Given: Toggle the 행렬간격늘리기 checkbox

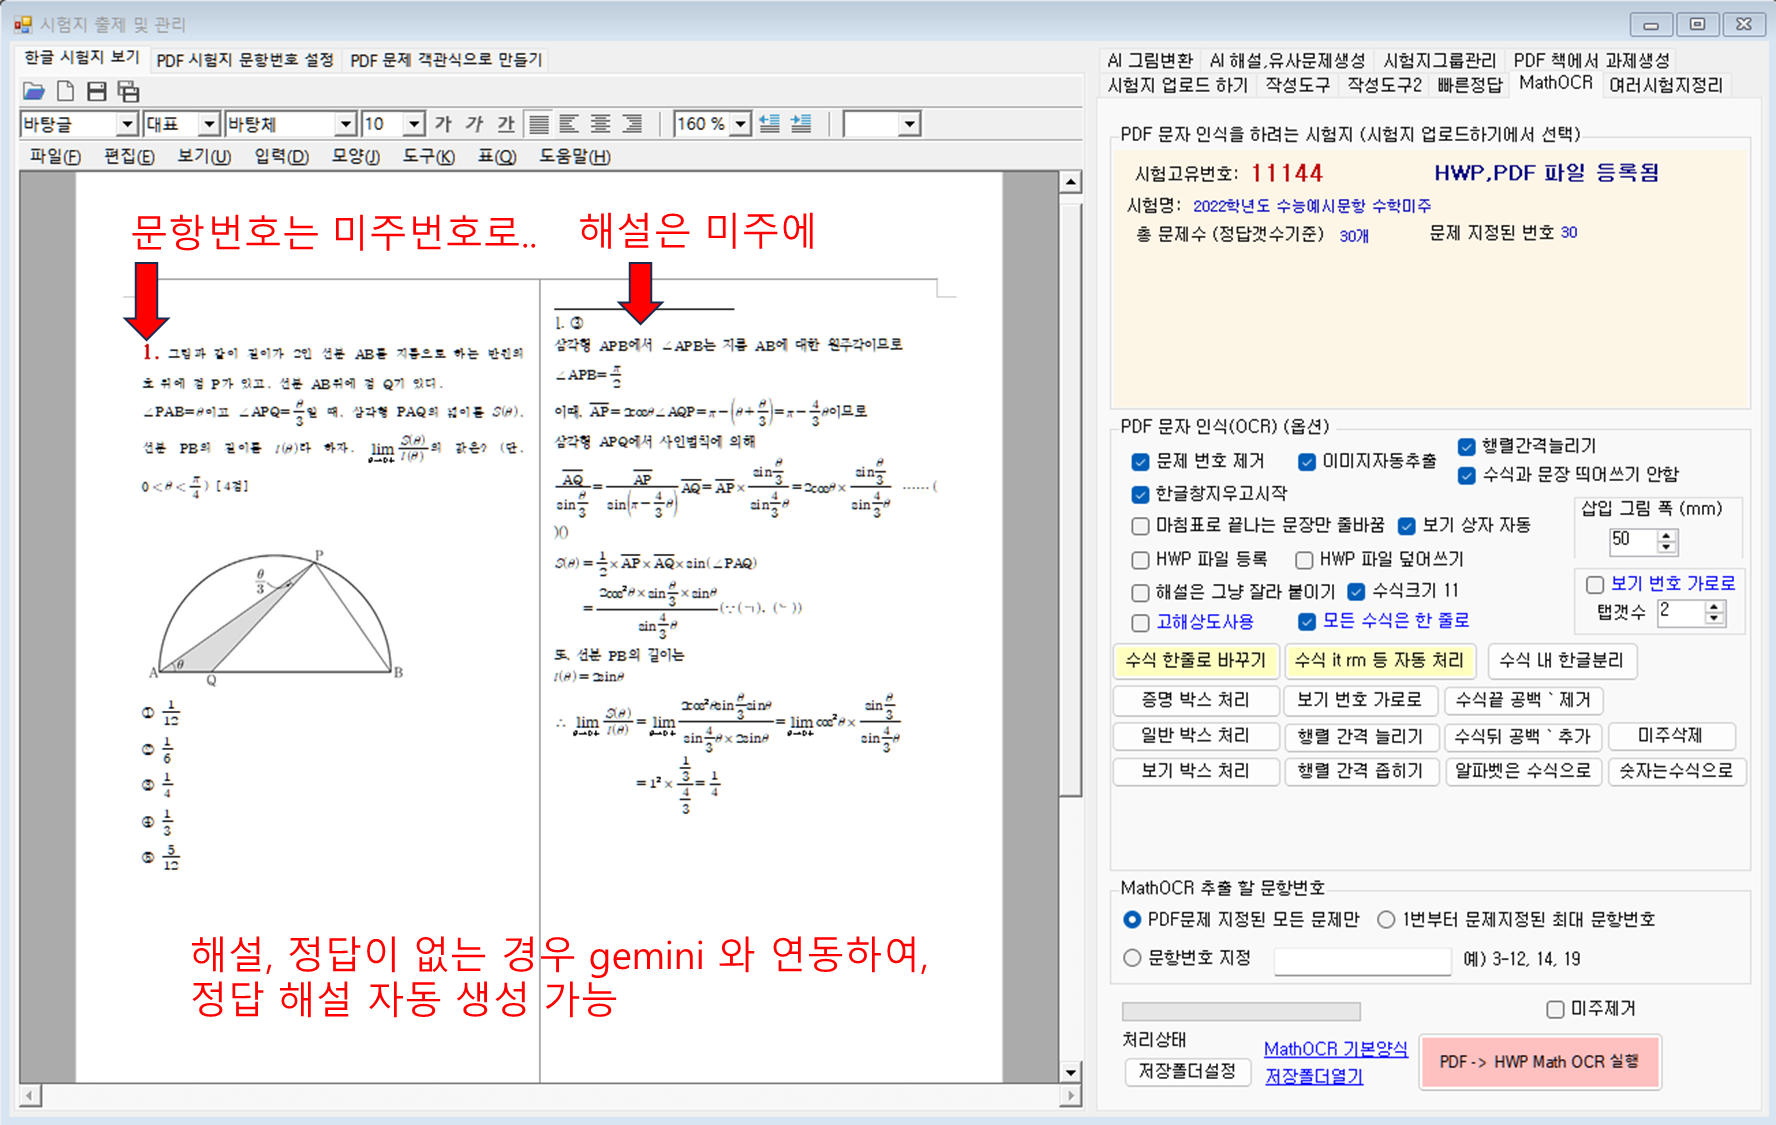Looking at the screenshot, I should coord(1466,446).
